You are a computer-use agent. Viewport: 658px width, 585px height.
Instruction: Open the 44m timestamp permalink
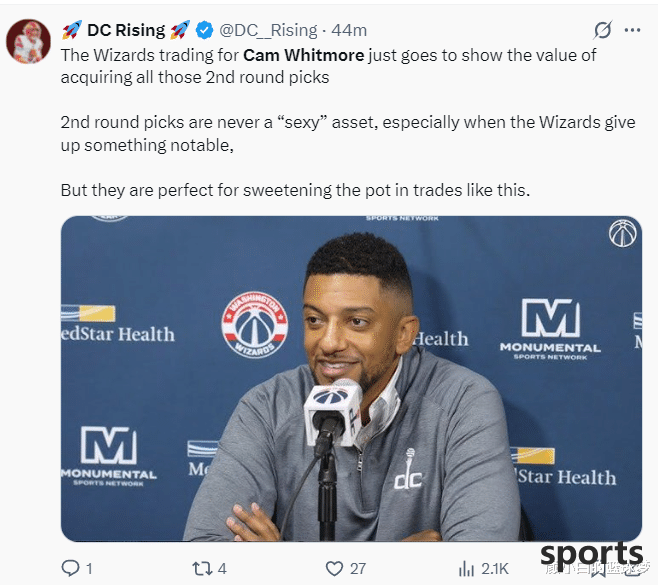pos(349,30)
